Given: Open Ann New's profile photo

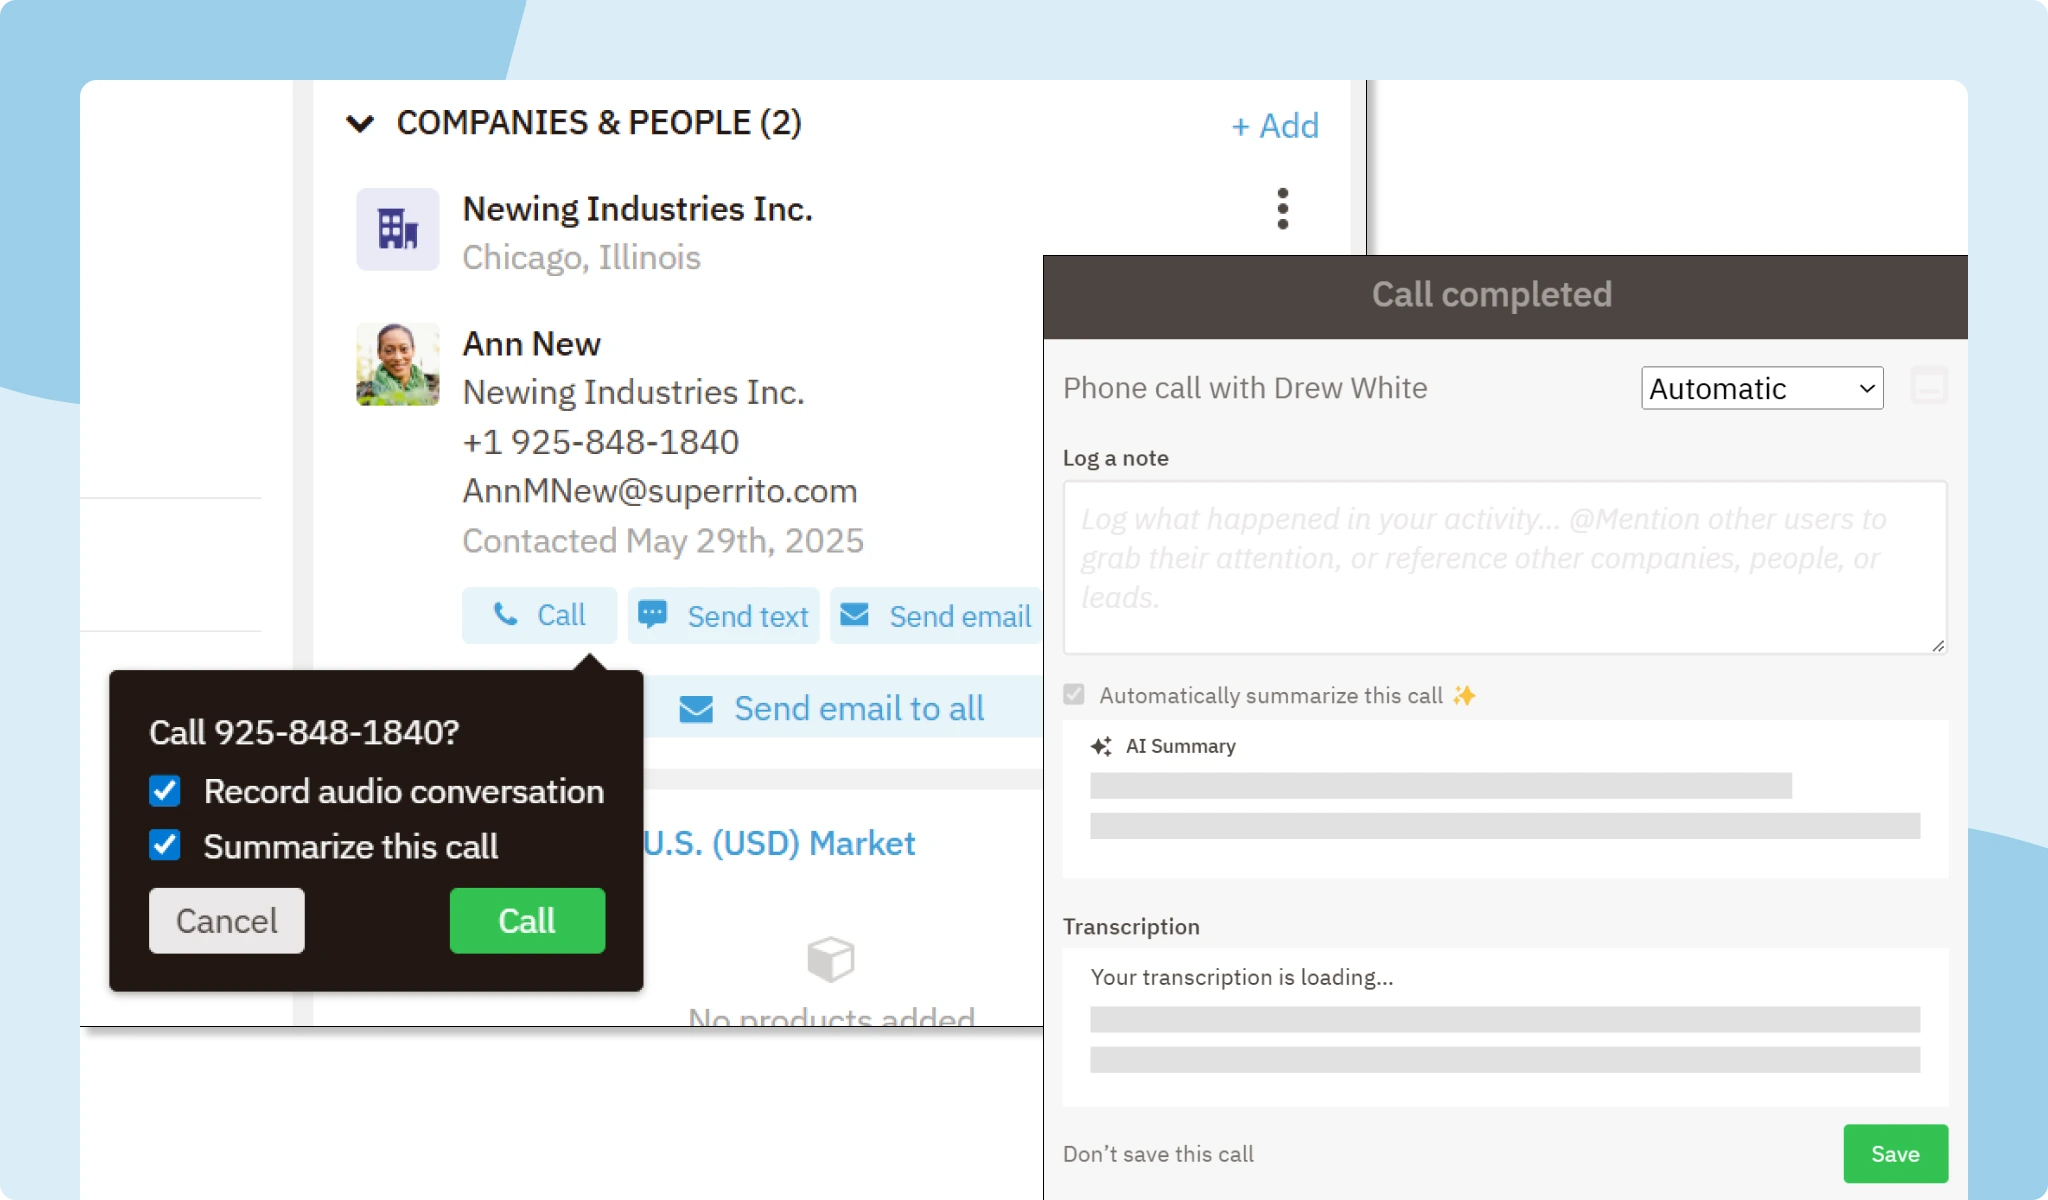Looking at the screenshot, I should click(x=397, y=363).
